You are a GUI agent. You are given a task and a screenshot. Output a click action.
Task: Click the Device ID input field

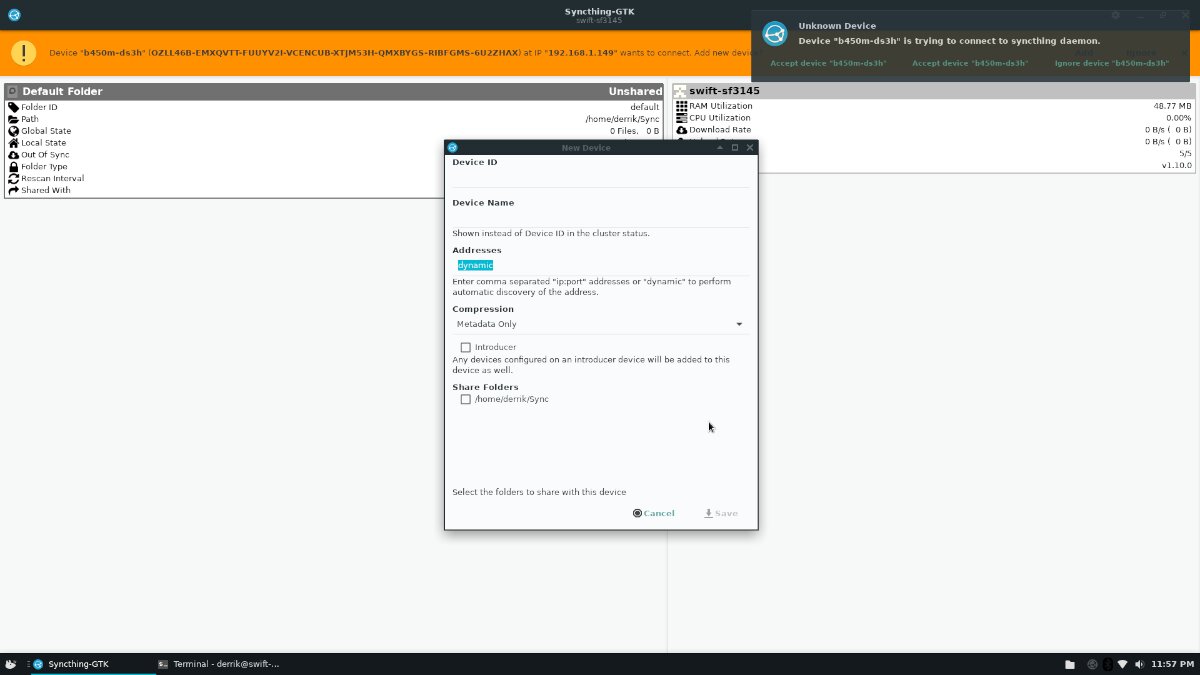600,177
